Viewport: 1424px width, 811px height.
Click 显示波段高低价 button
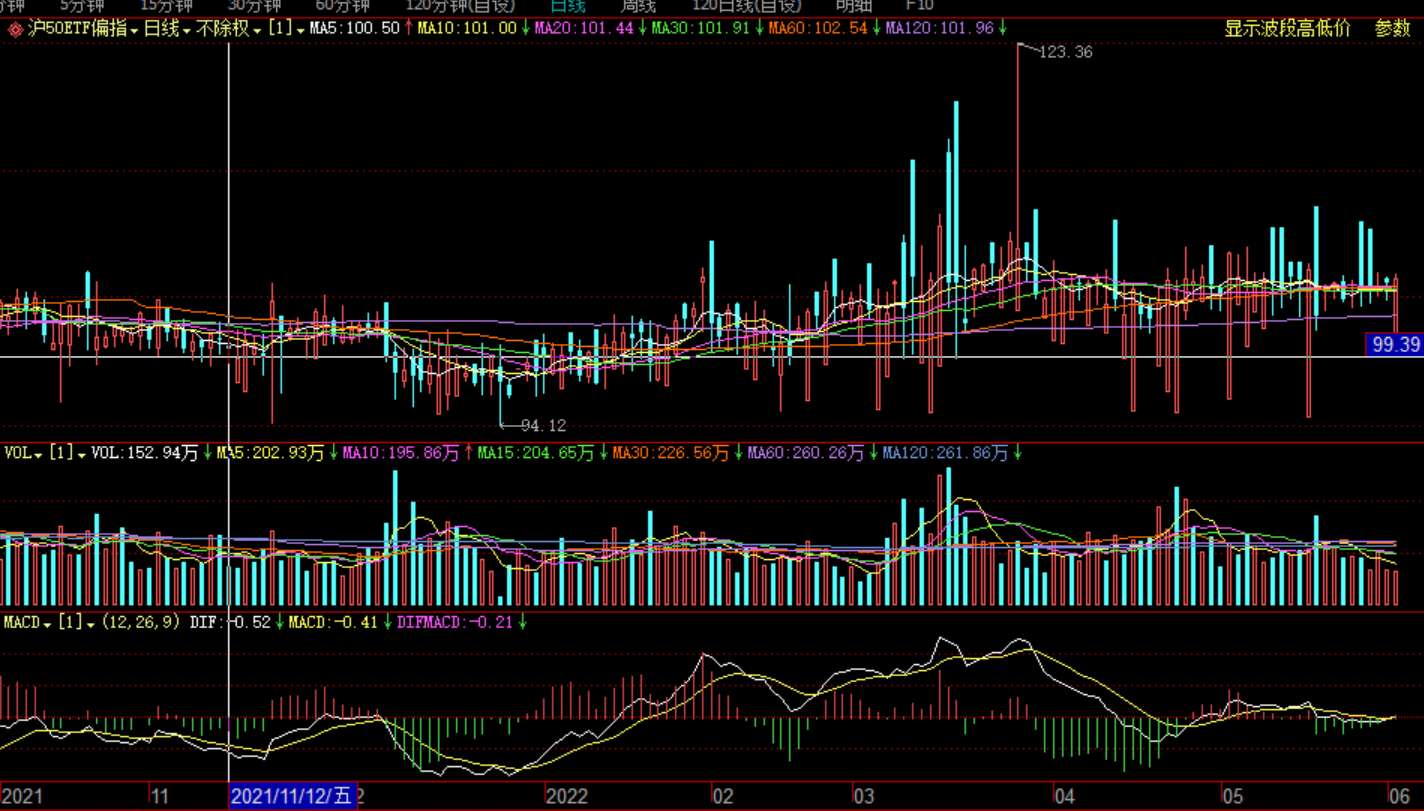tap(1287, 29)
